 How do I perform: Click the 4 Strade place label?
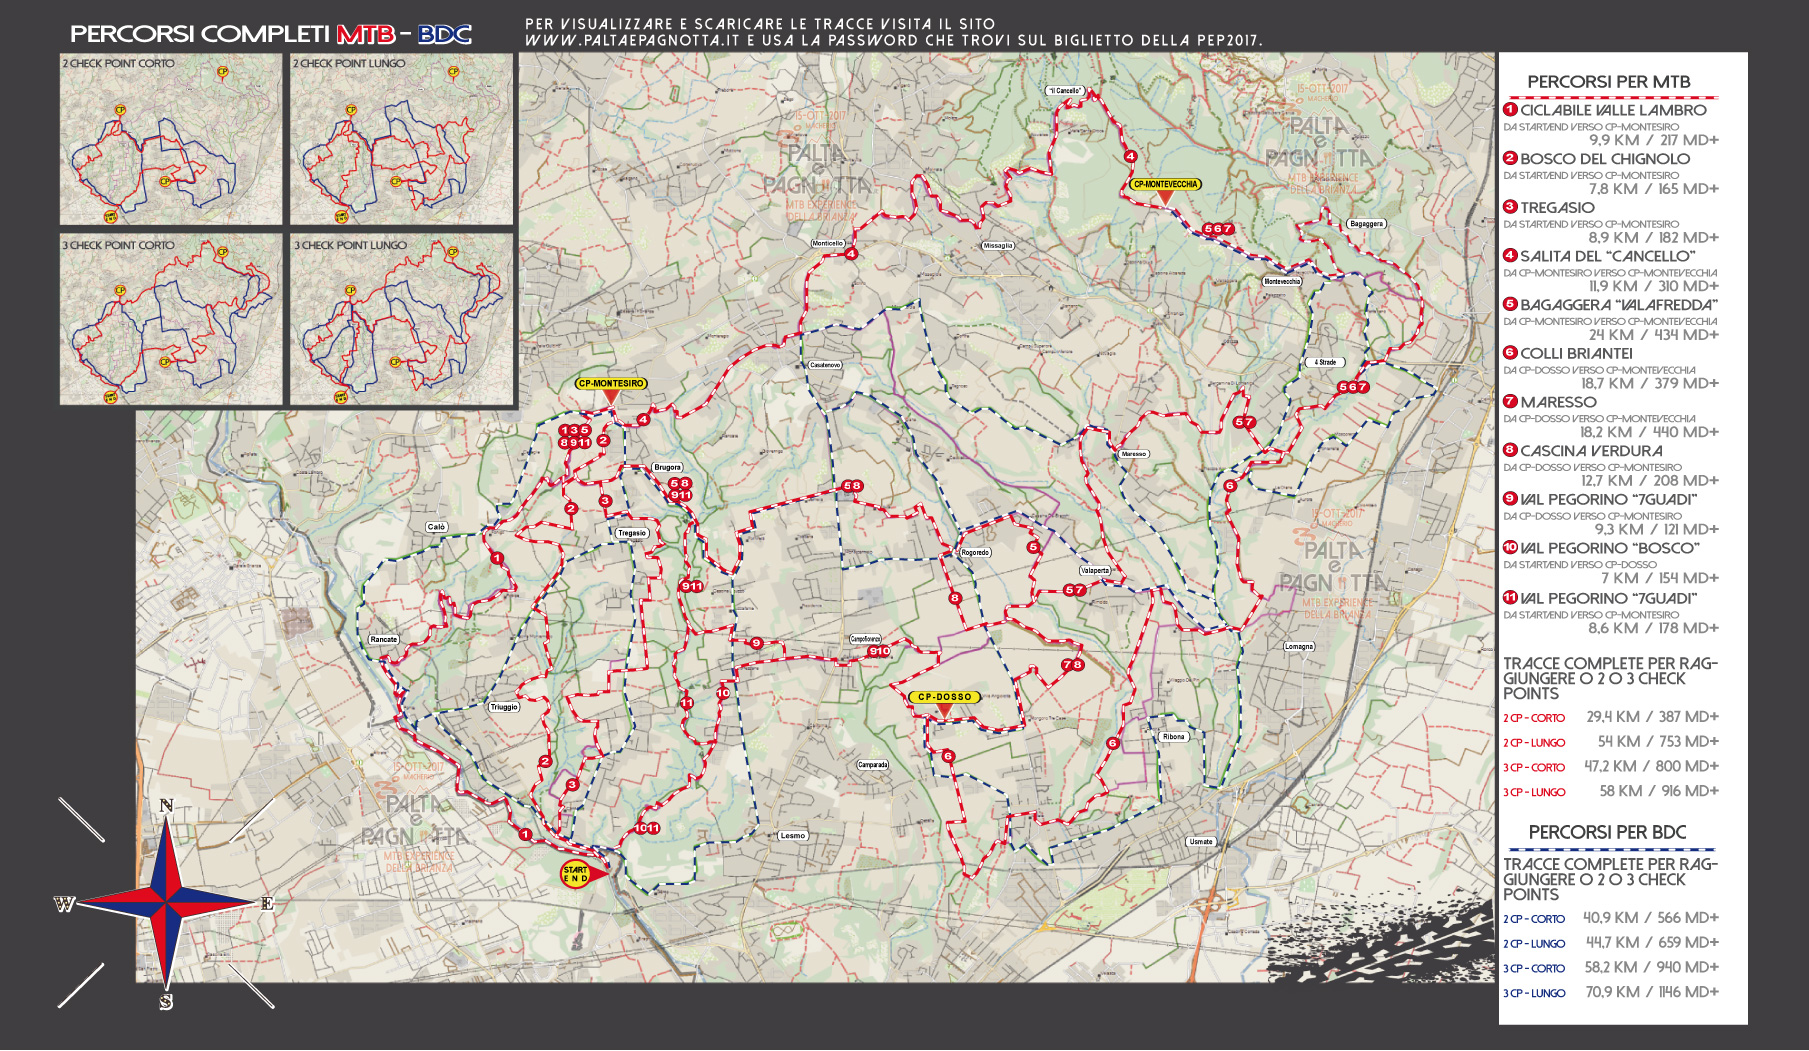[x=1325, y=363]
